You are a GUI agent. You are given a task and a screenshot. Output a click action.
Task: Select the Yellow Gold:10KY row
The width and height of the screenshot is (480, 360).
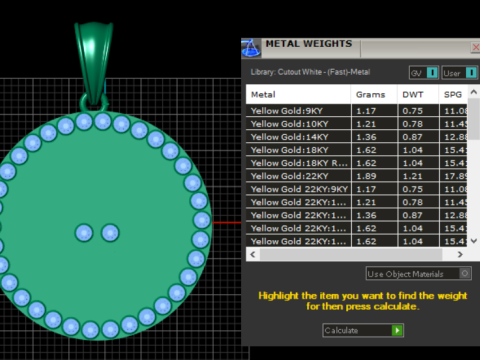(x=357, y=124)
